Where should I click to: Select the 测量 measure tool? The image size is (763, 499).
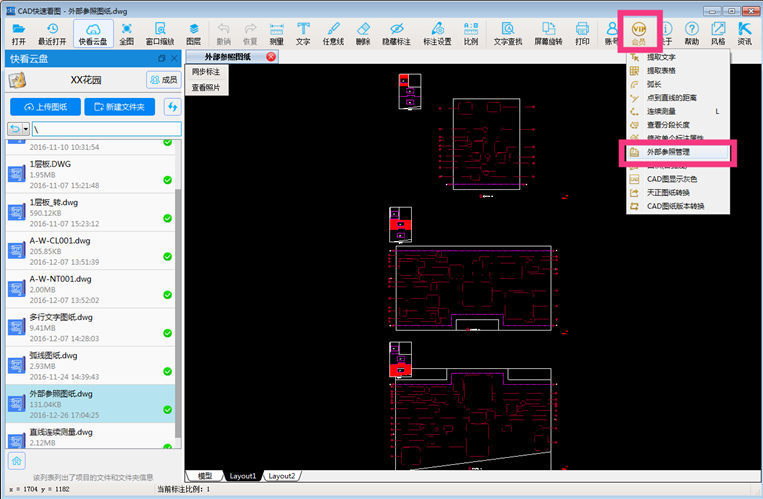(x=276, y=34)
